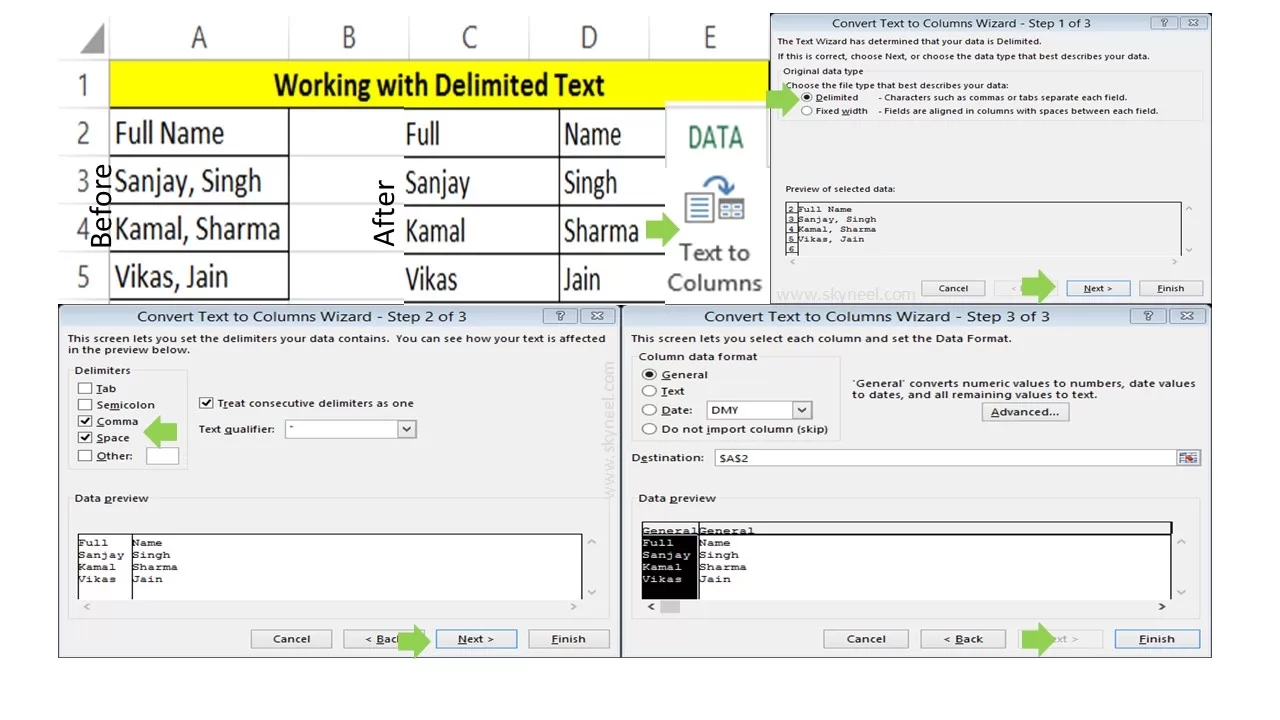Click cell containing 'Kamal, Sharma'
The width and height of the screenshot is (1280, 720).
(199, 229)
